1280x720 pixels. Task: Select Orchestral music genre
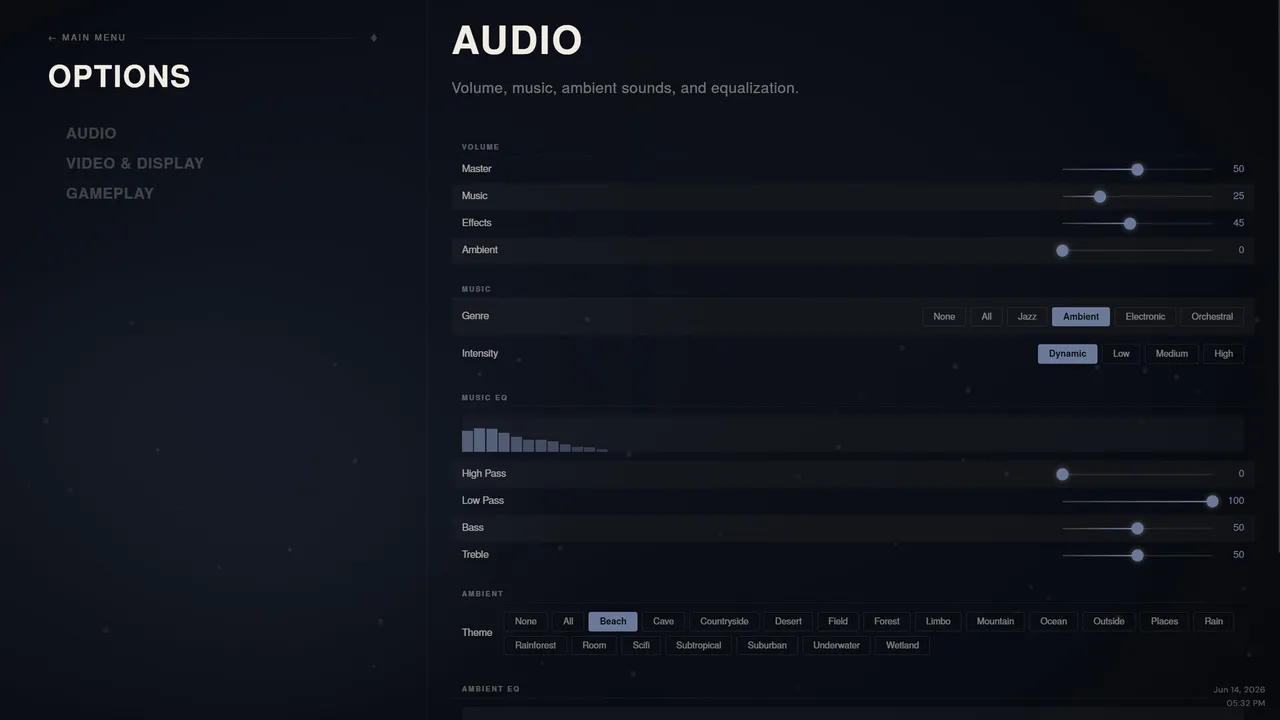1212,316
